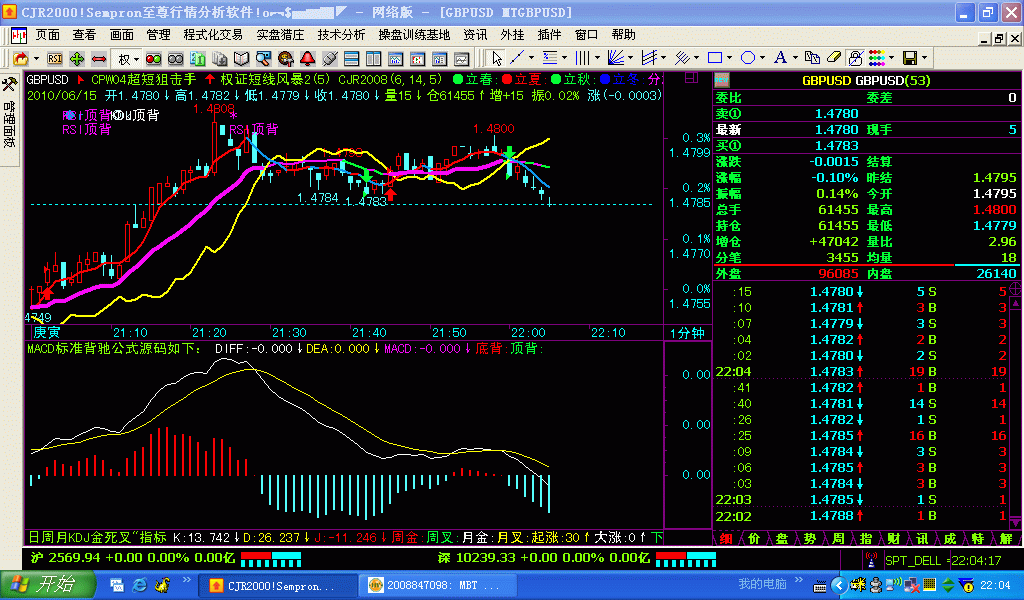Select the rectangle drawing tool
1024x600 pixels.
(715, 58)
